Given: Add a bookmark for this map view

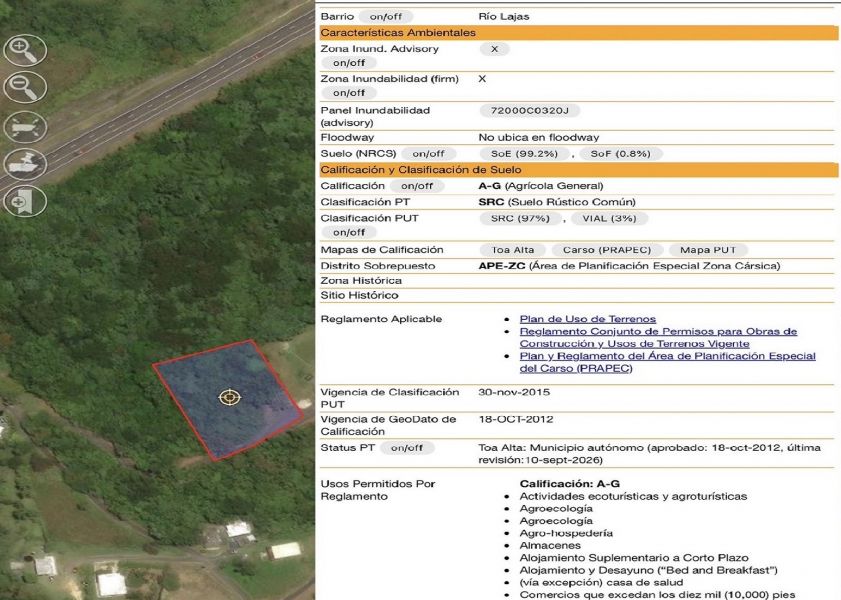Looking at the screenshot, I should coord(25,201).
